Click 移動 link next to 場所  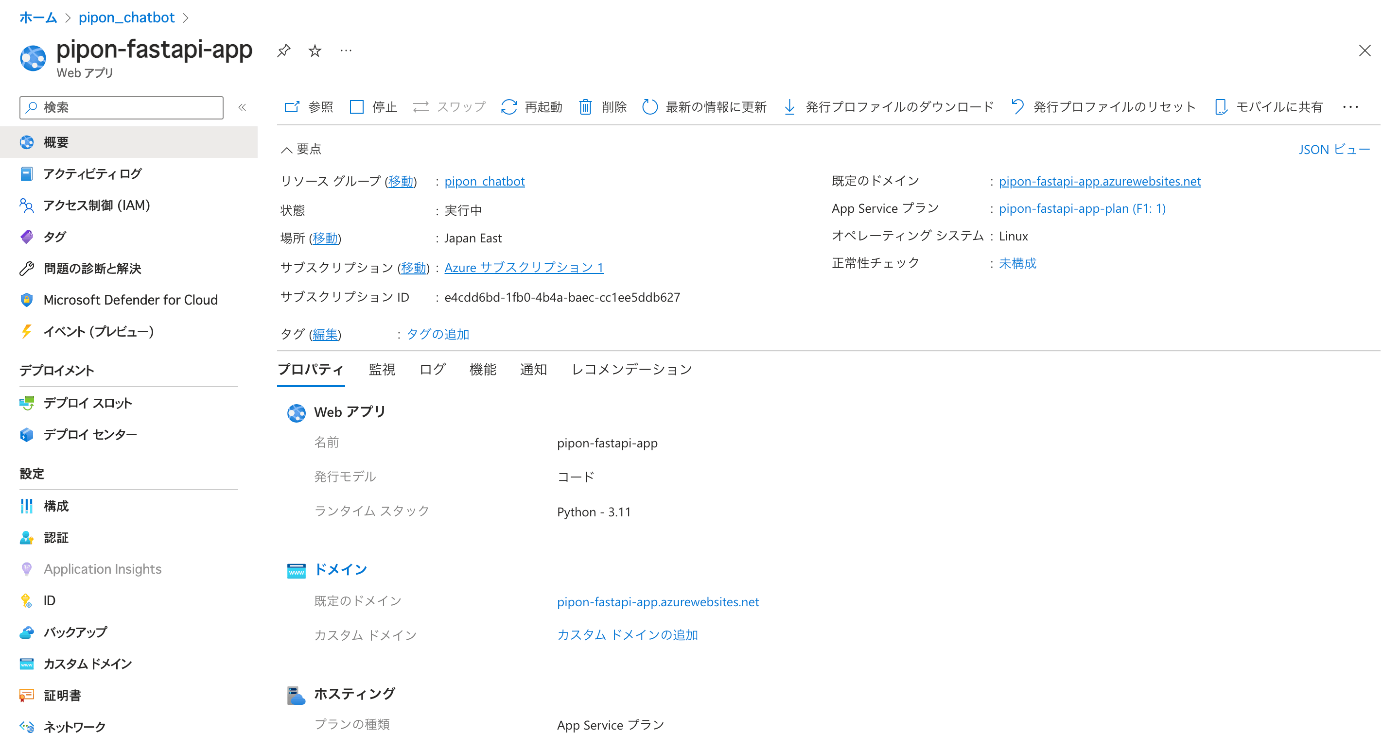325,238
